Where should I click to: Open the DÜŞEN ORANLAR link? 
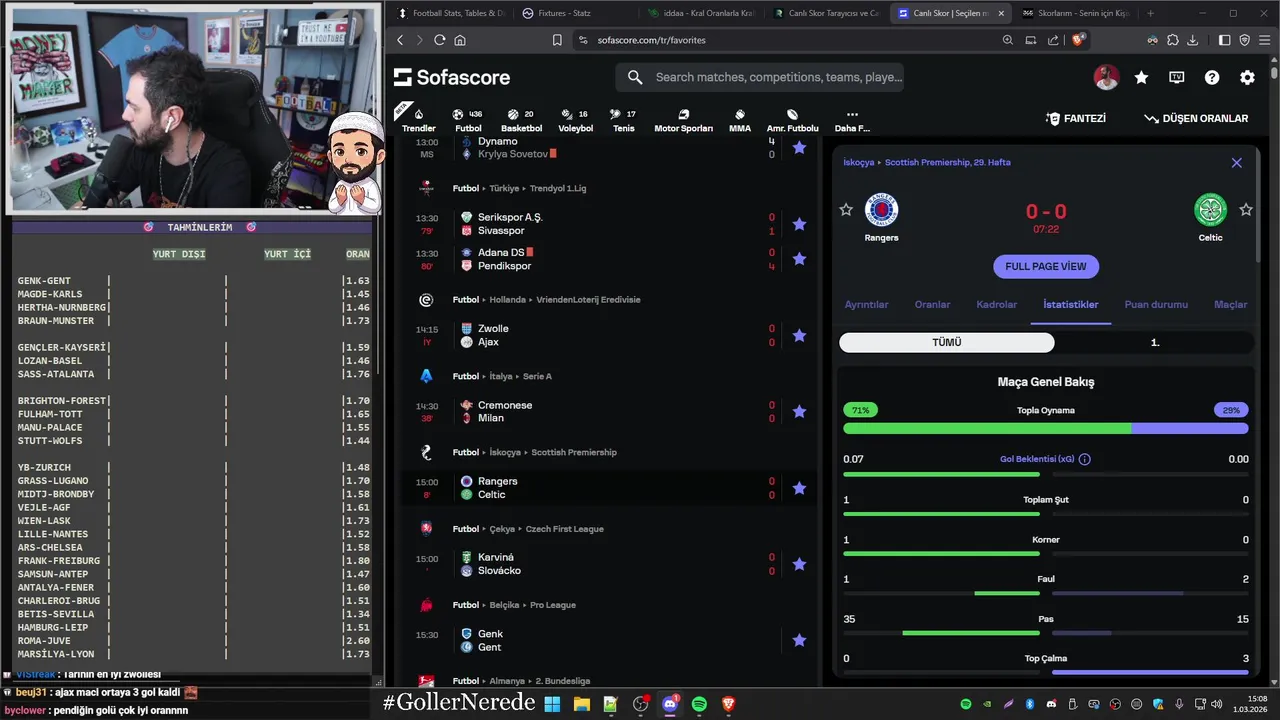pyautogui.click(x=1196, y=118)
